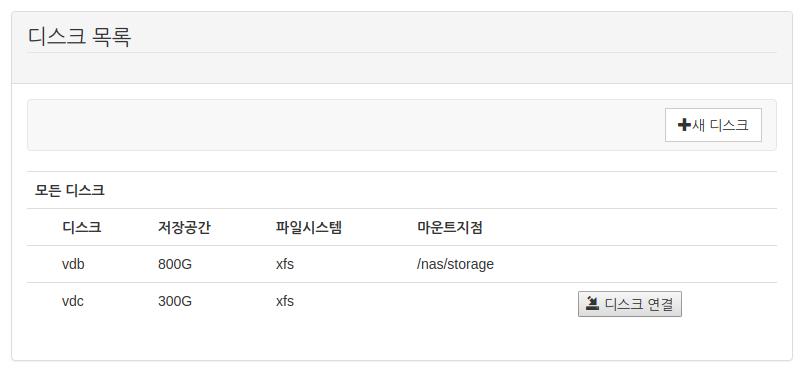This screenshot has height=371, width=800.
Task: Click the 800G storage value
Action: 175,264
